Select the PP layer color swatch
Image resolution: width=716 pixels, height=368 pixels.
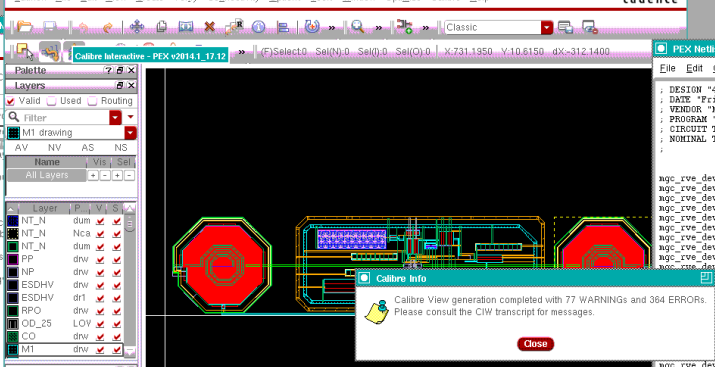pyautogui.click(x=13, y=259)
